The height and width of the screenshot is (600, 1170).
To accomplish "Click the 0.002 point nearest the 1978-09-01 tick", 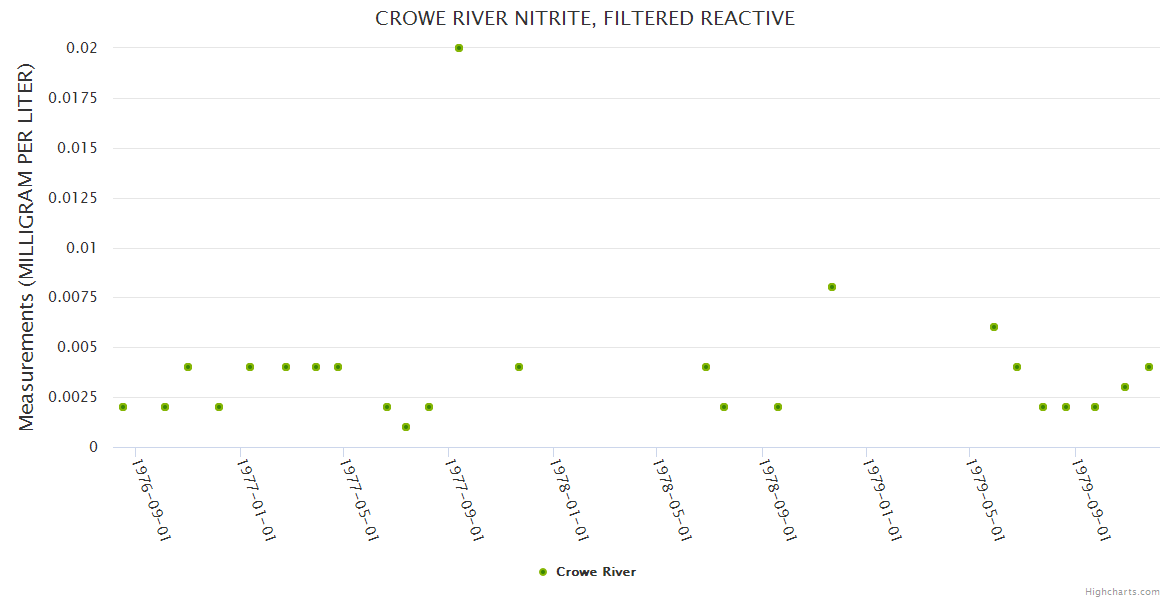I will tap(778, 407).
